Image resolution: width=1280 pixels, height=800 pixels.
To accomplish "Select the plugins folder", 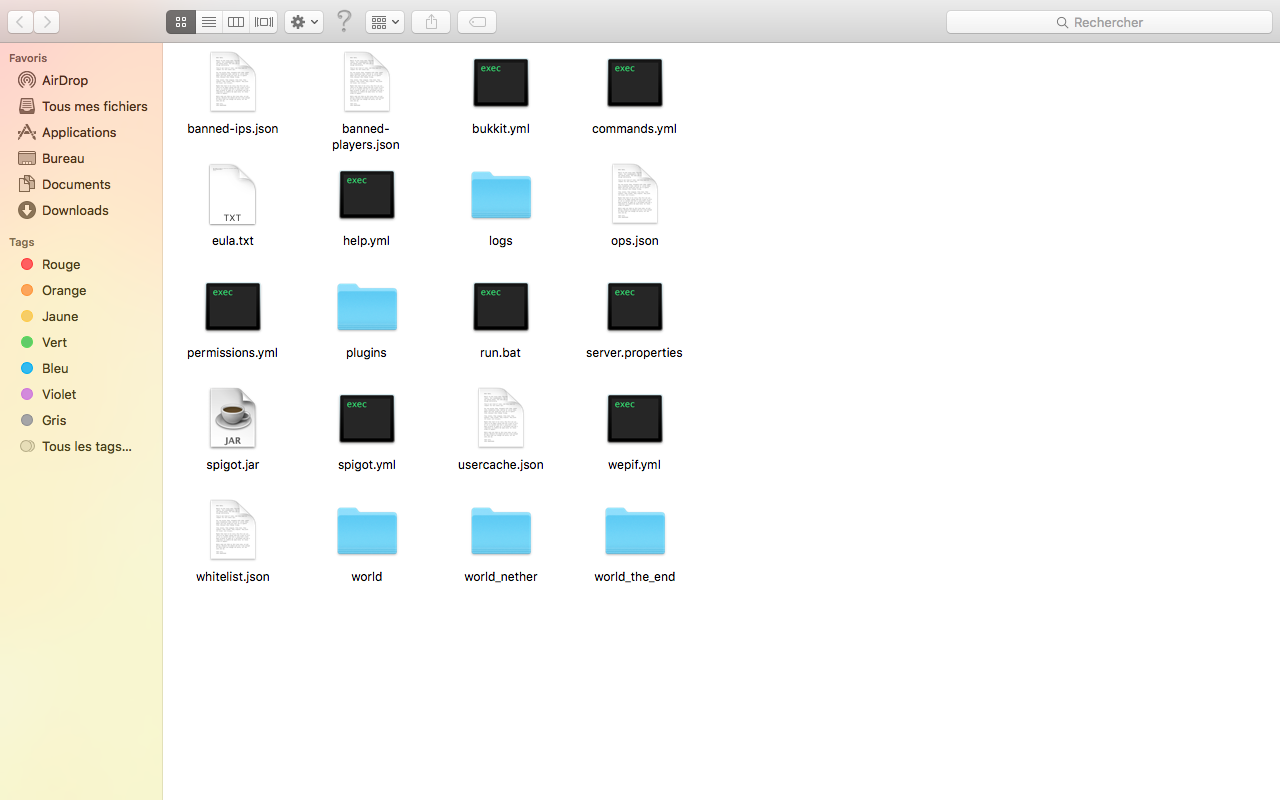I will pos(367,306).
